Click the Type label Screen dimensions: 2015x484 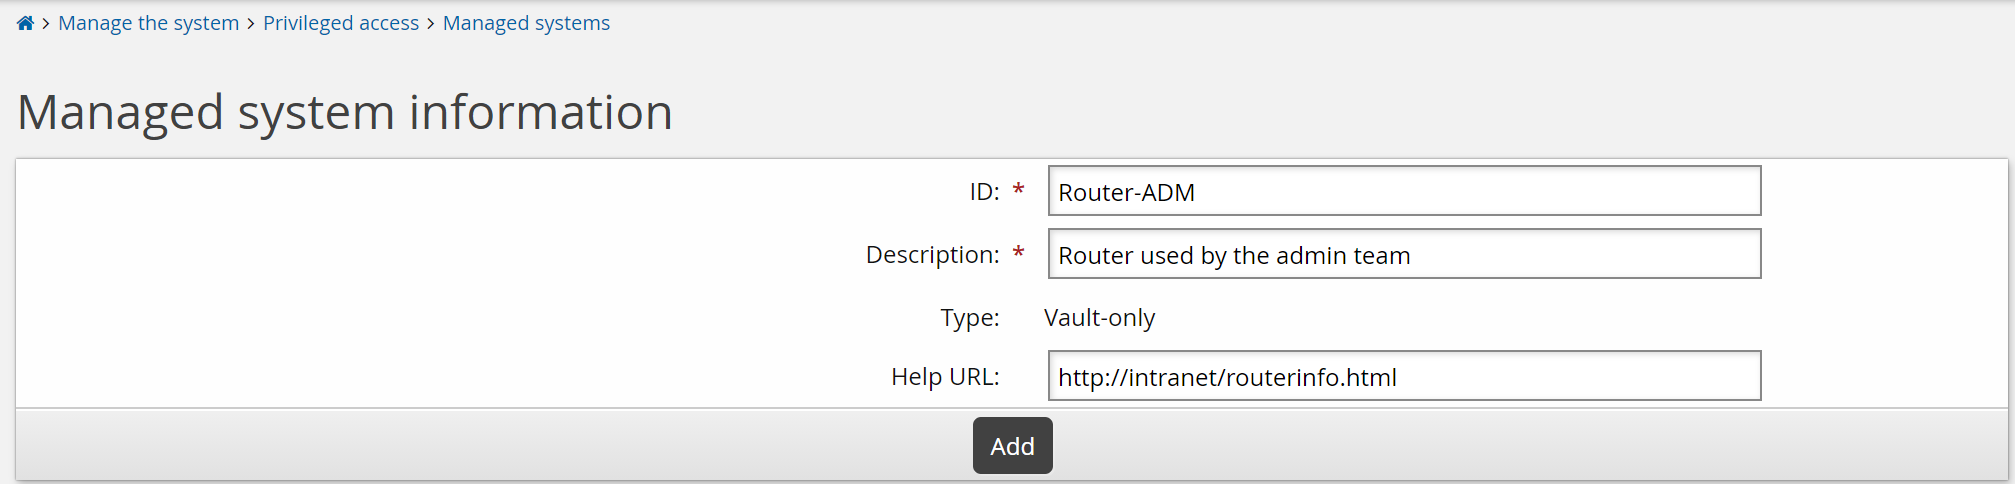click(x=969, y=318)
